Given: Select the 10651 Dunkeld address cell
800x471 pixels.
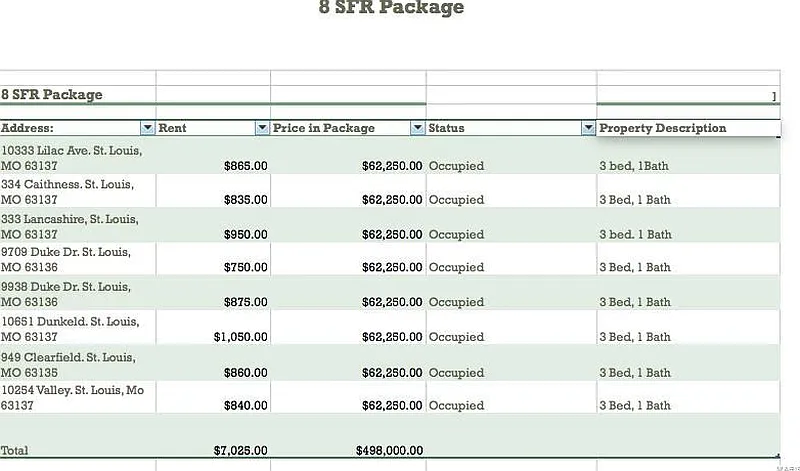Looking at the screenshot, I should [x=70, y=329].
